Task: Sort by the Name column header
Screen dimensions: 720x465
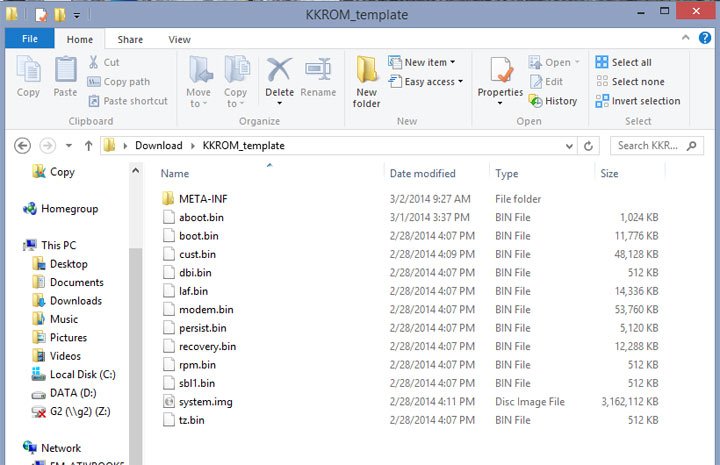Action: coord(174,174)
